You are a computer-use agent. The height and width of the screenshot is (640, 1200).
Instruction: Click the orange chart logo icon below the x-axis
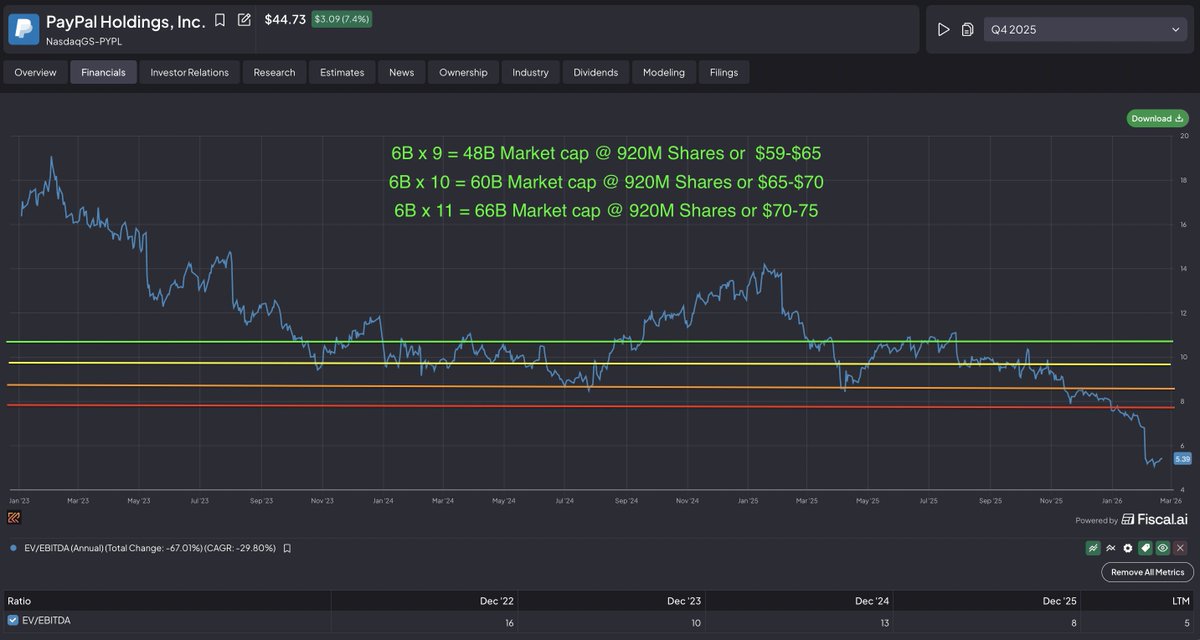coord(15,518)
